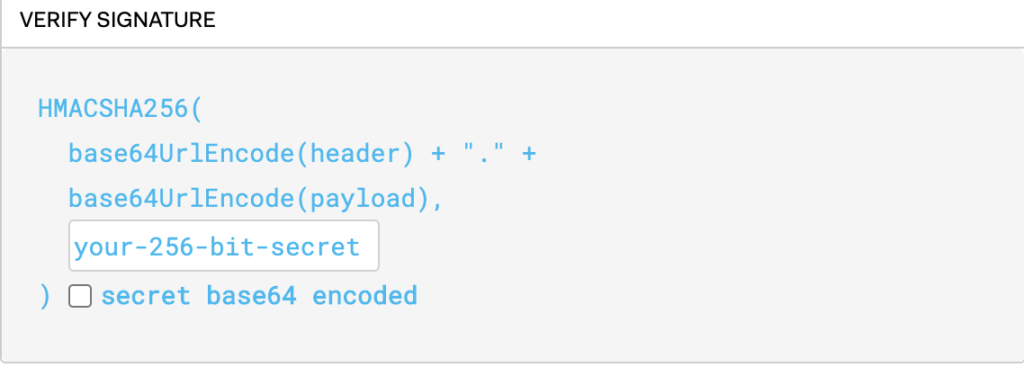The image size is (1024, 367).
Task: Click the word 'header' in the code
Action: click(355, 153)
